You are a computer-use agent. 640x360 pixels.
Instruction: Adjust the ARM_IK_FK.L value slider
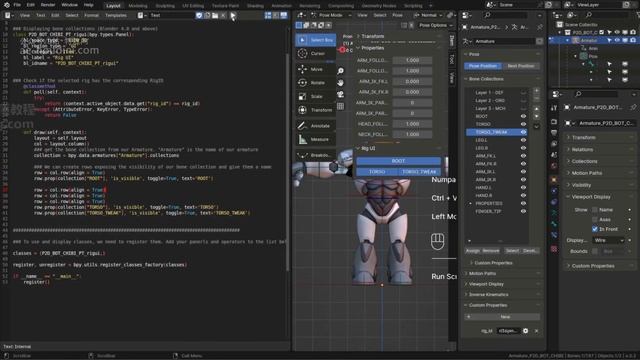click(x=412, y=81)
